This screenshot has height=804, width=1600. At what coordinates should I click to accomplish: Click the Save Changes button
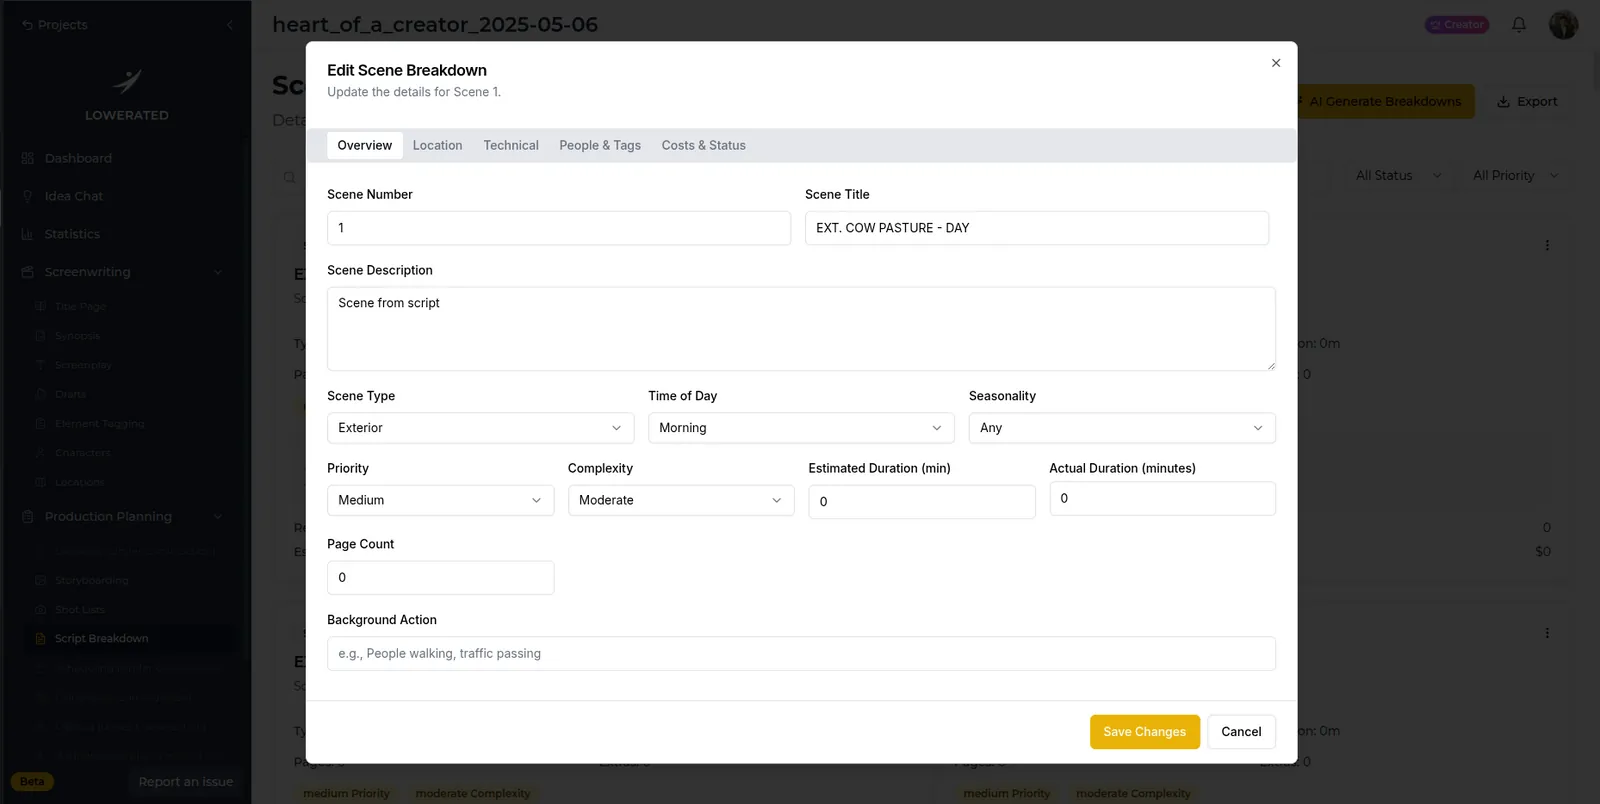coord(1145,732)
